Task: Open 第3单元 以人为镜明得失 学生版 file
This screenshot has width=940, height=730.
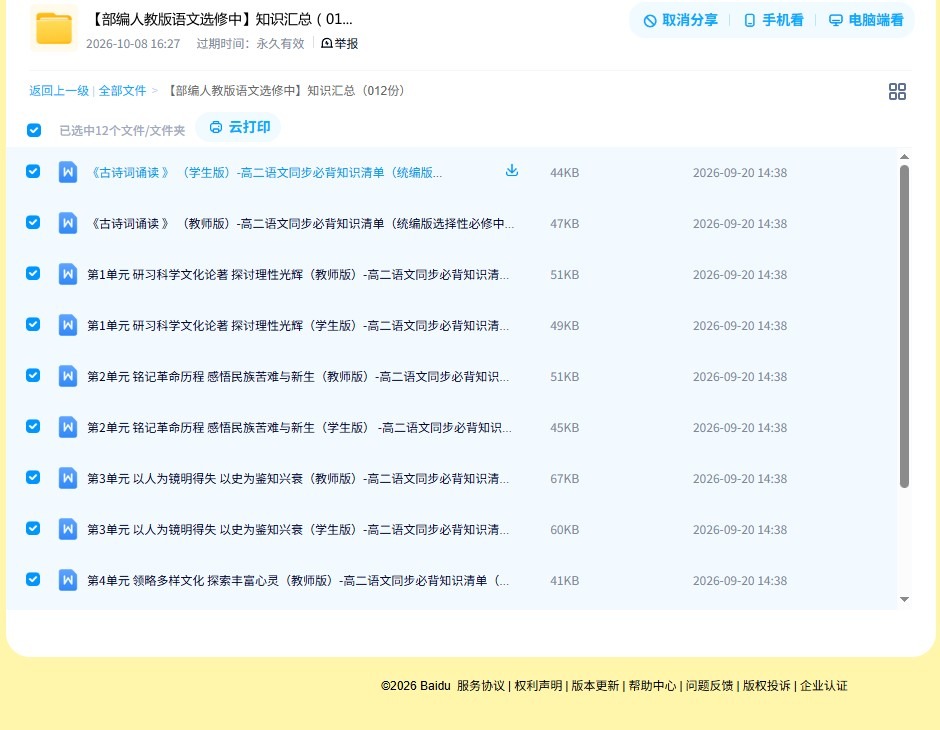Action: tap(298, 529)
